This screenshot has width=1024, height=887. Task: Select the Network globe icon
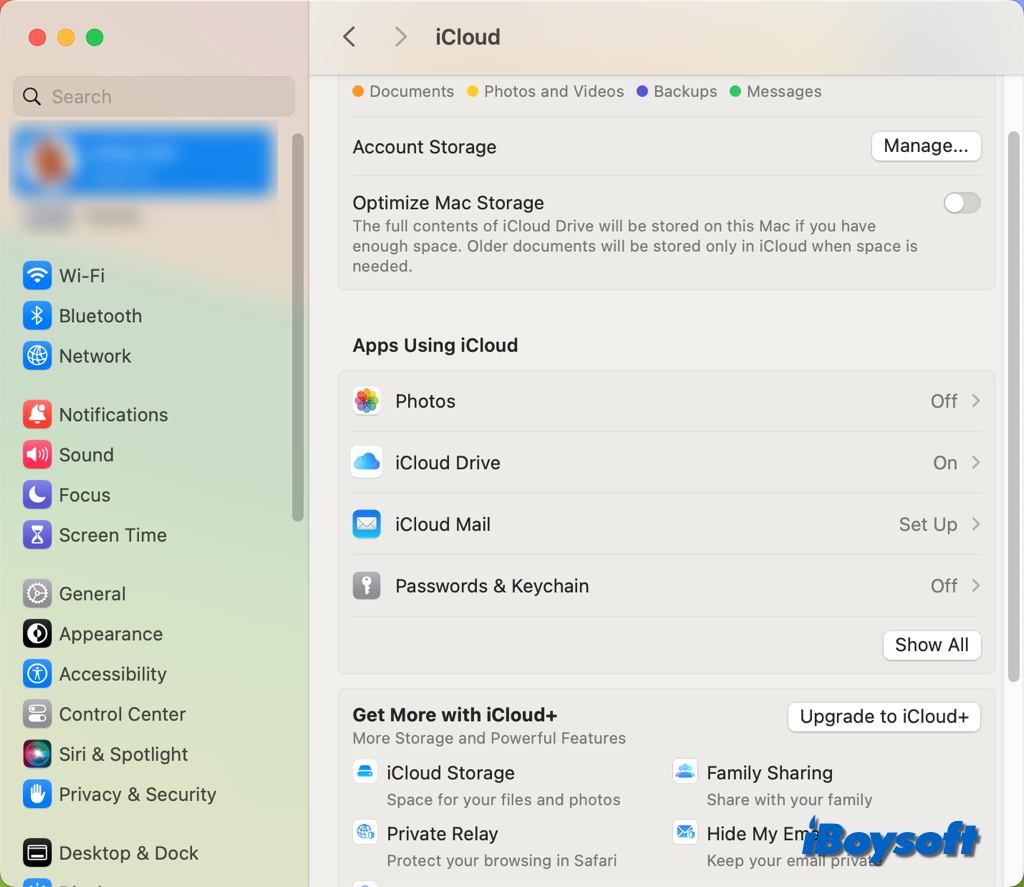coord(37,356)
